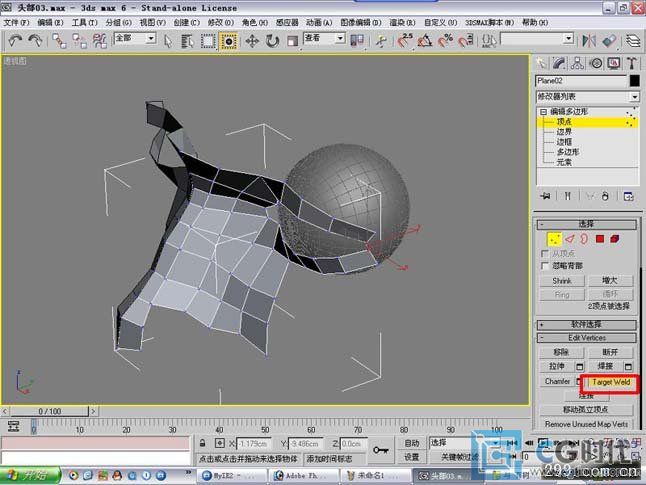Toggle the Angle Snap icon
The image size is (646, 485).
click(x=425, y=40)
